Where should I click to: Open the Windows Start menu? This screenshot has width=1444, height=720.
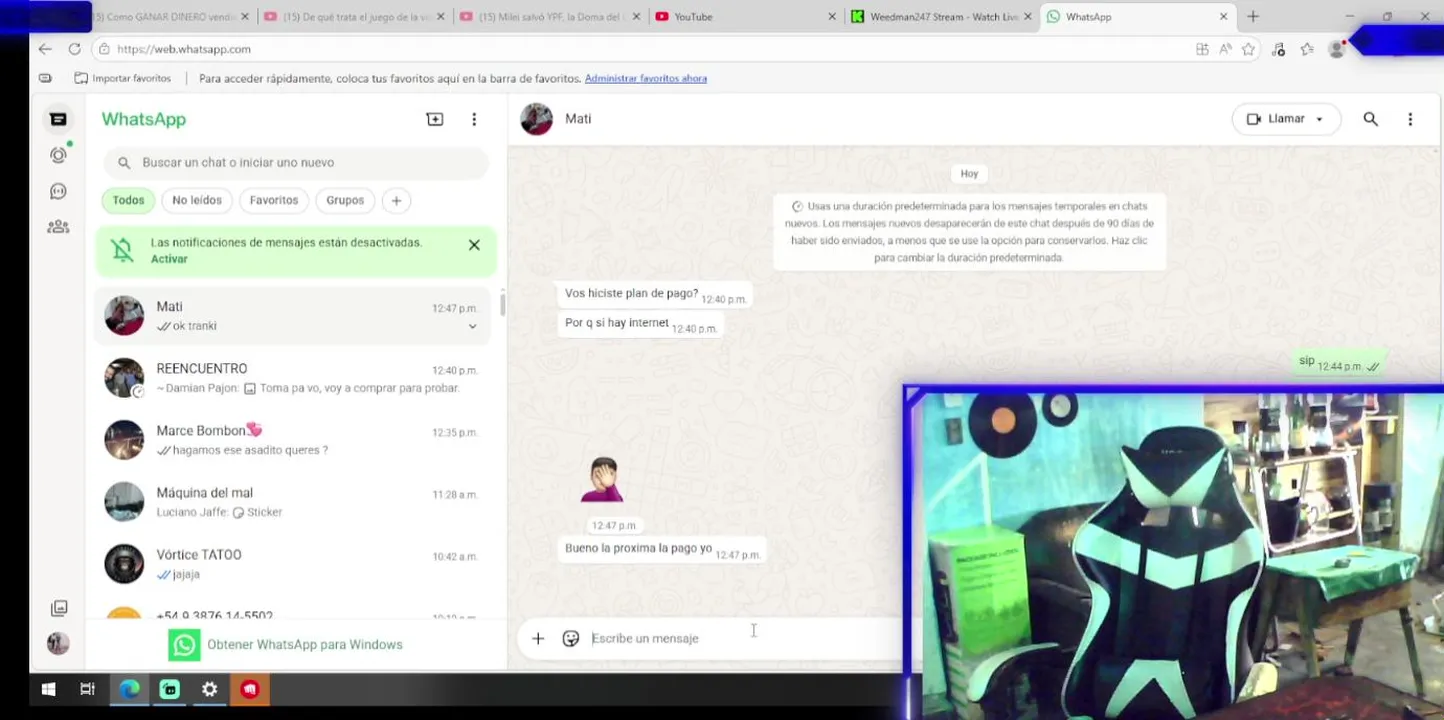(x=48, y=689)
